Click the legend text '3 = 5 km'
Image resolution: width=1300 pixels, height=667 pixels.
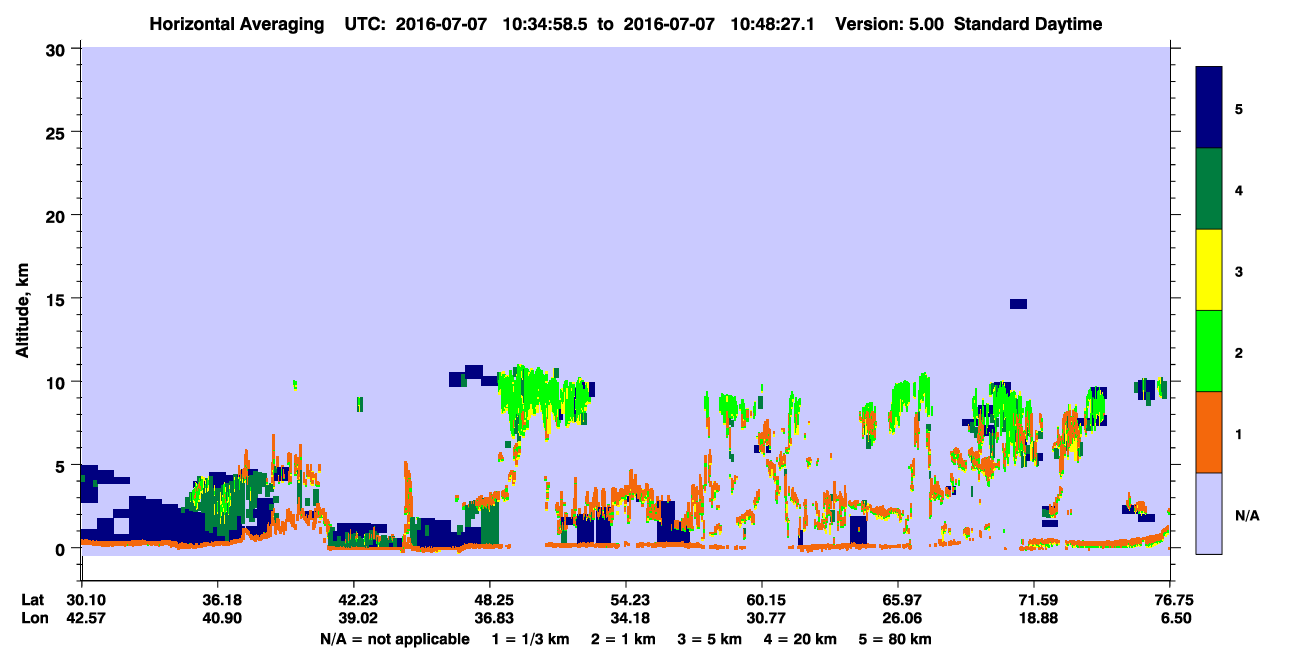tap(709, 639)
